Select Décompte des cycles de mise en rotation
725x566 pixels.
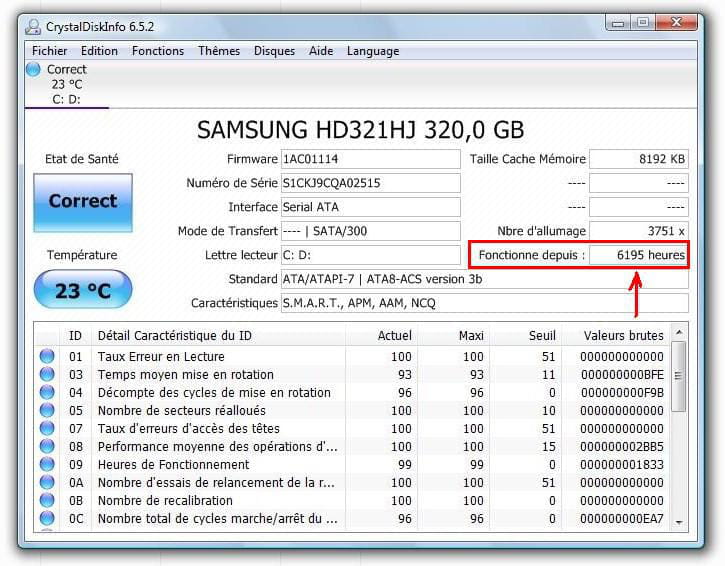[351, 393]
